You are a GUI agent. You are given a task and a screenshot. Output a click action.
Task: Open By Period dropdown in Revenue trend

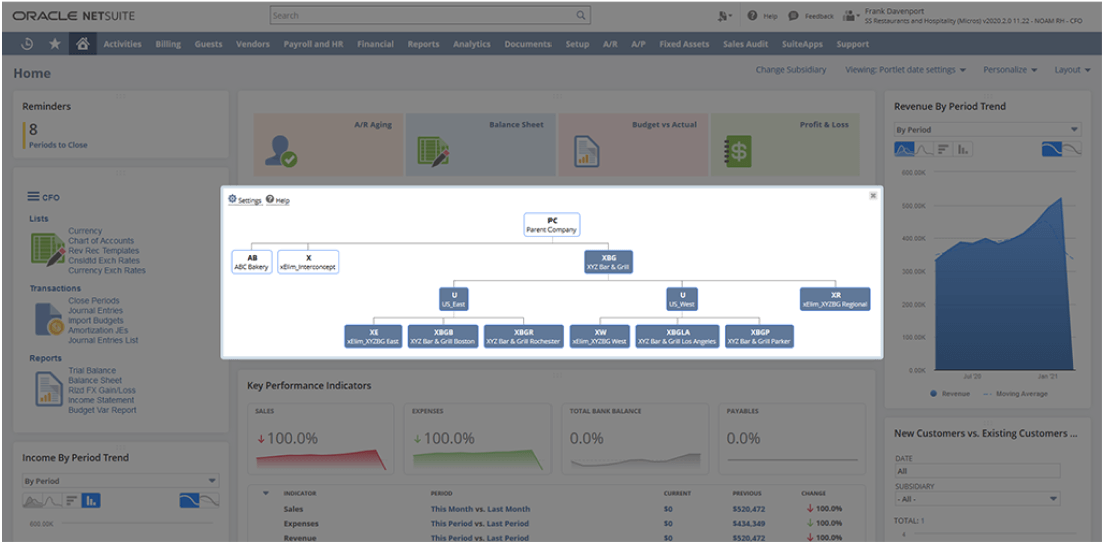click(x=987, y=130)
